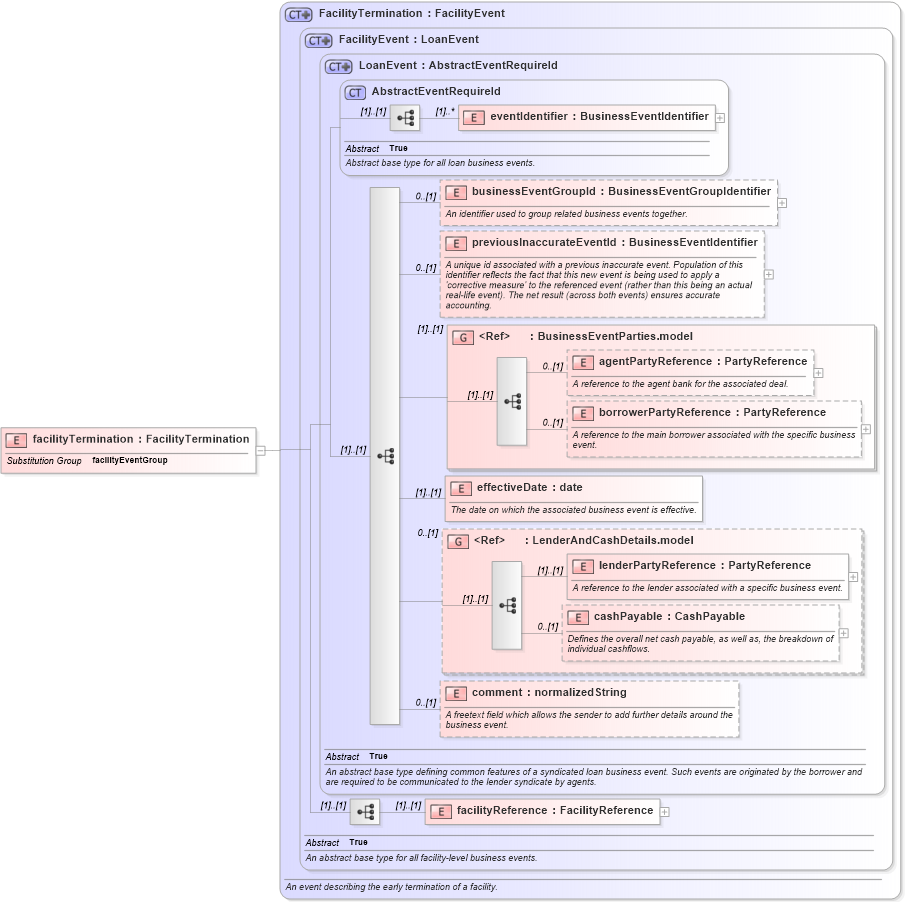905x902 pixels.
Task: Click the businessEventGroupId element icon
Action: pos(455,191)
